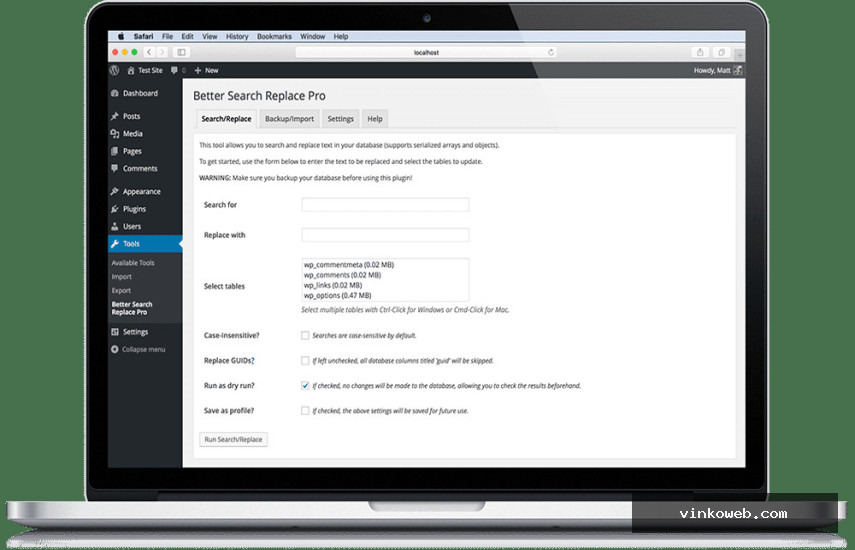Enable the Save as profile checkbox
855x550 pixels.
(x=305, y=410)
